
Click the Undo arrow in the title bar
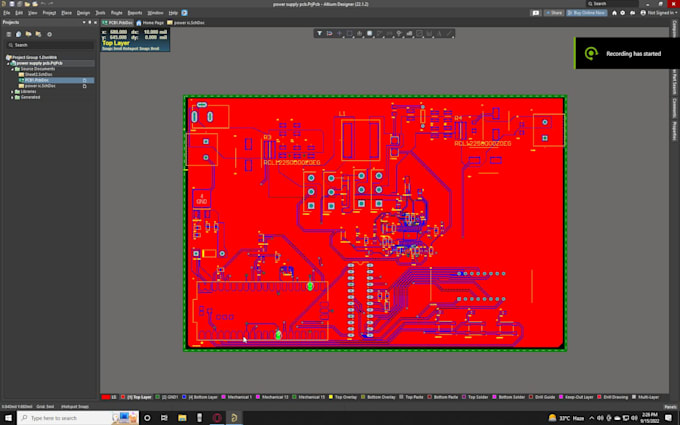click(x=43, y=4)
